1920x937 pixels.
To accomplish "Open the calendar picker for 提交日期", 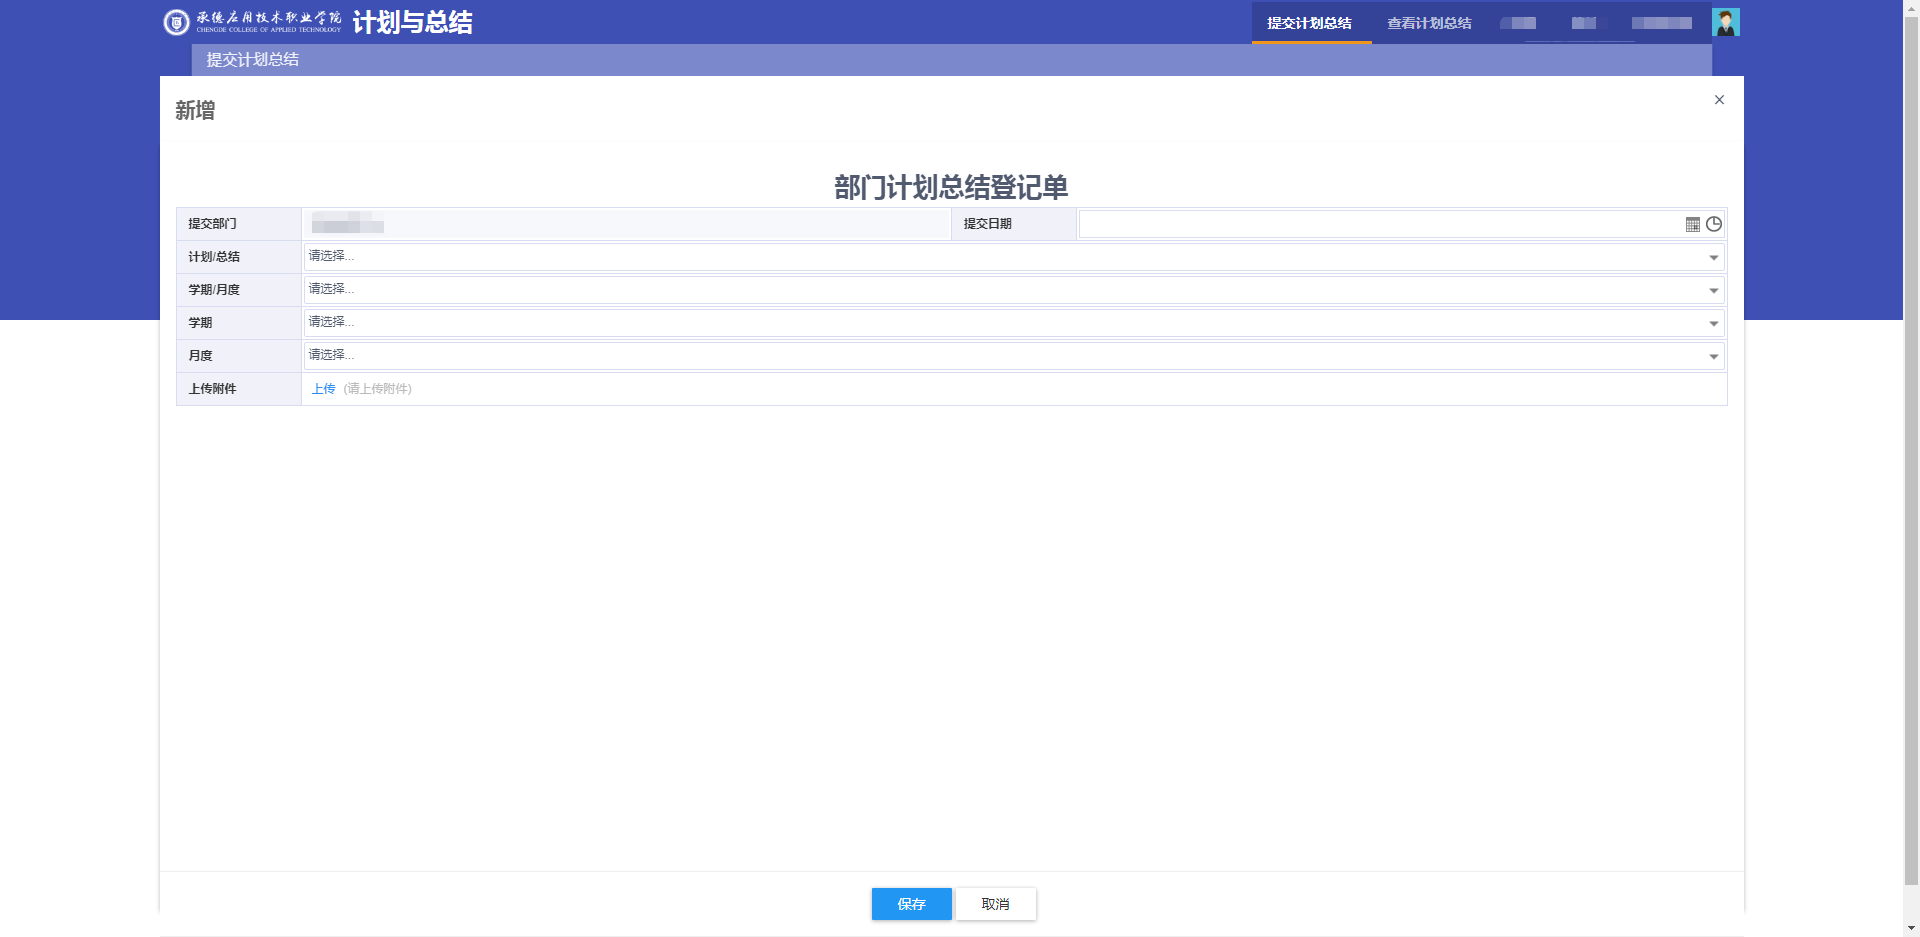I will click(x=1692, y=225).
